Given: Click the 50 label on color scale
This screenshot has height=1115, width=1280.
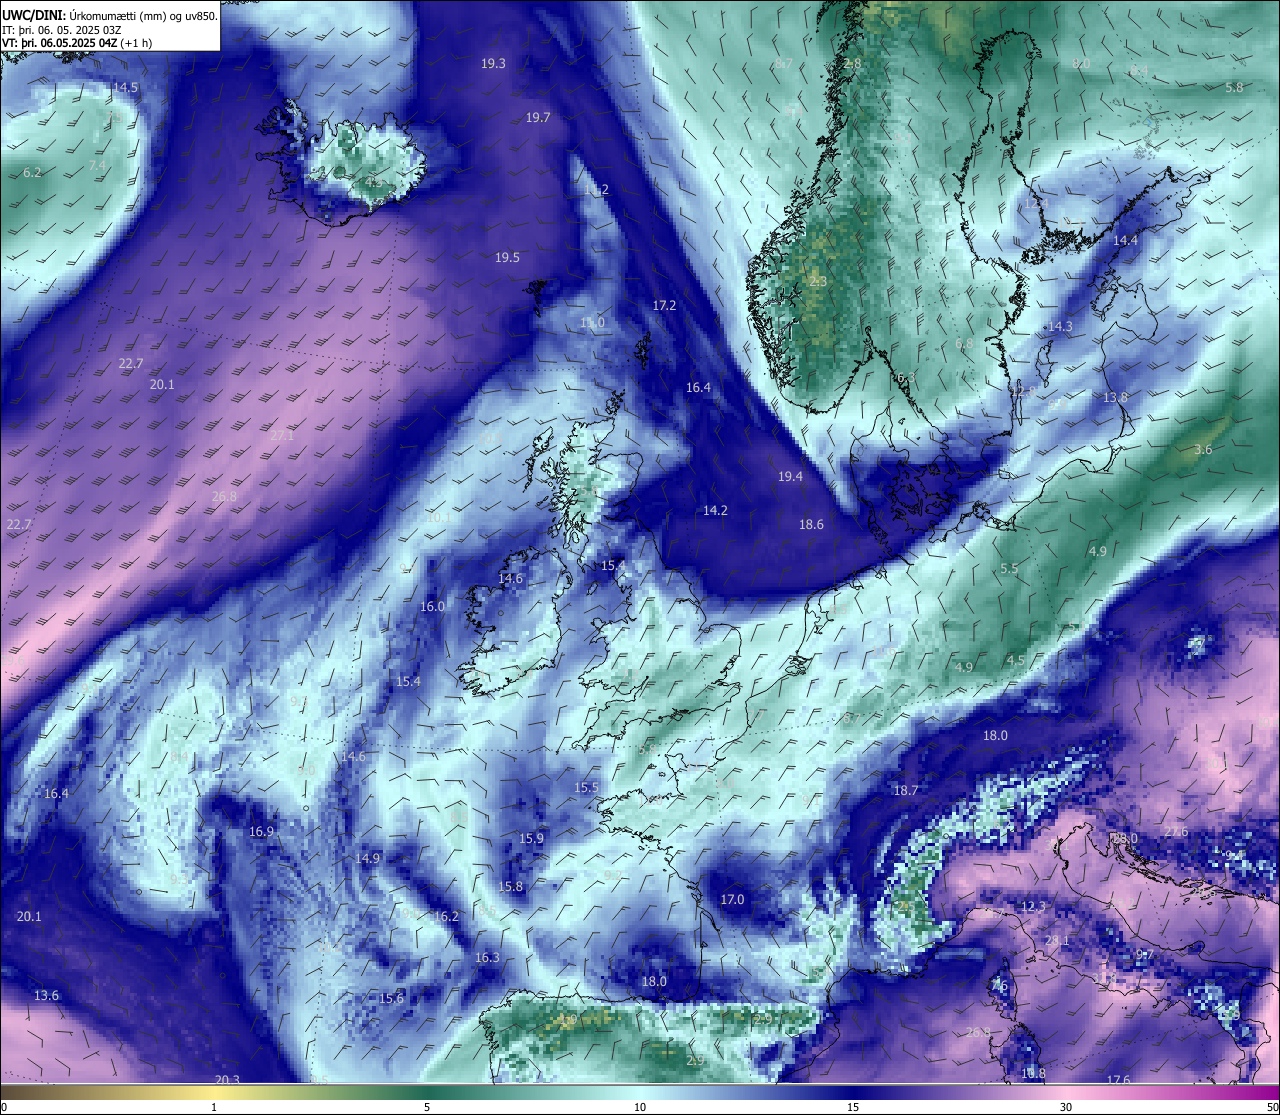Looking at the screenshot, I should tap(1271, 1107).
